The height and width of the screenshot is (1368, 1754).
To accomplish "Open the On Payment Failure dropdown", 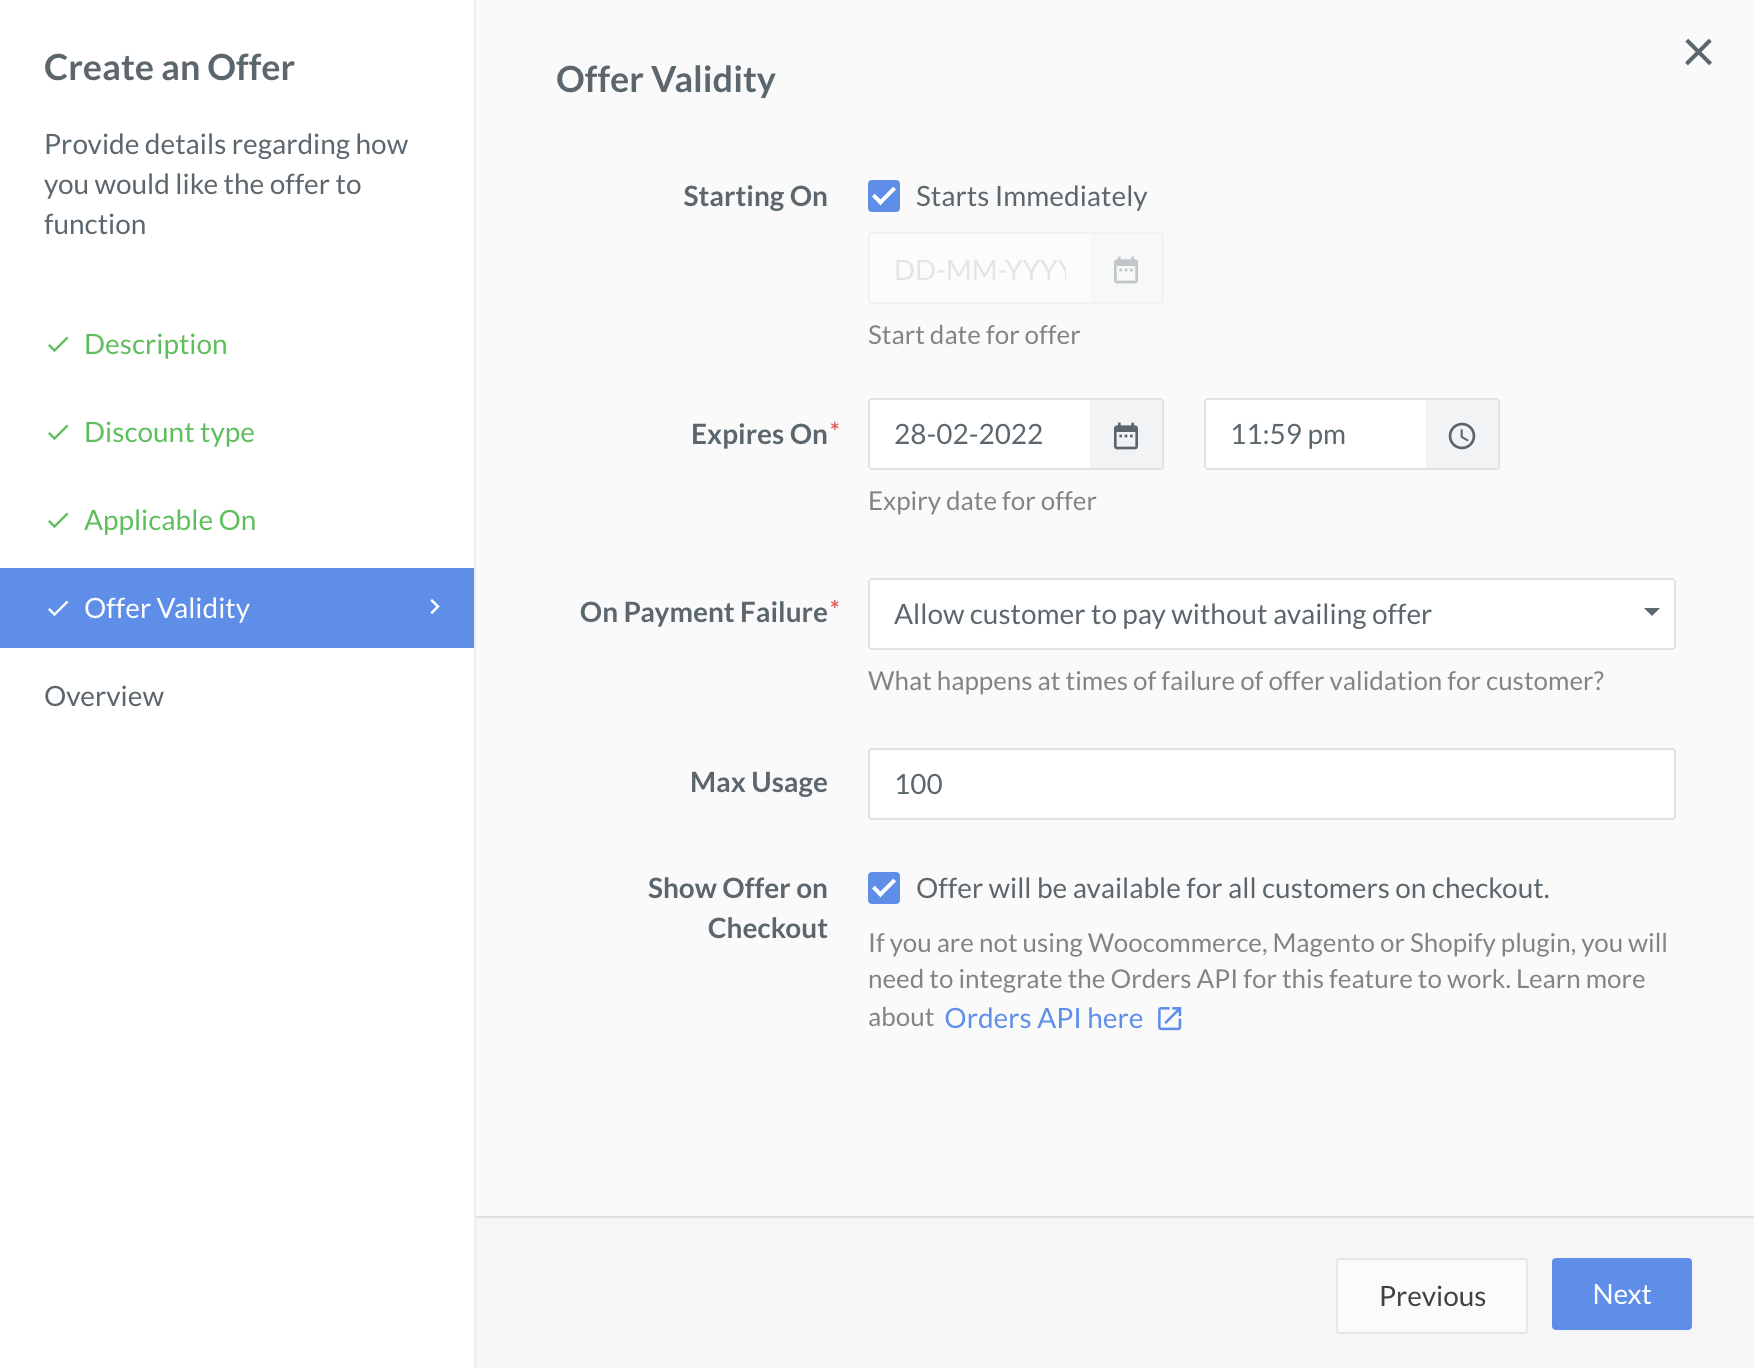I will [1271, 614].
